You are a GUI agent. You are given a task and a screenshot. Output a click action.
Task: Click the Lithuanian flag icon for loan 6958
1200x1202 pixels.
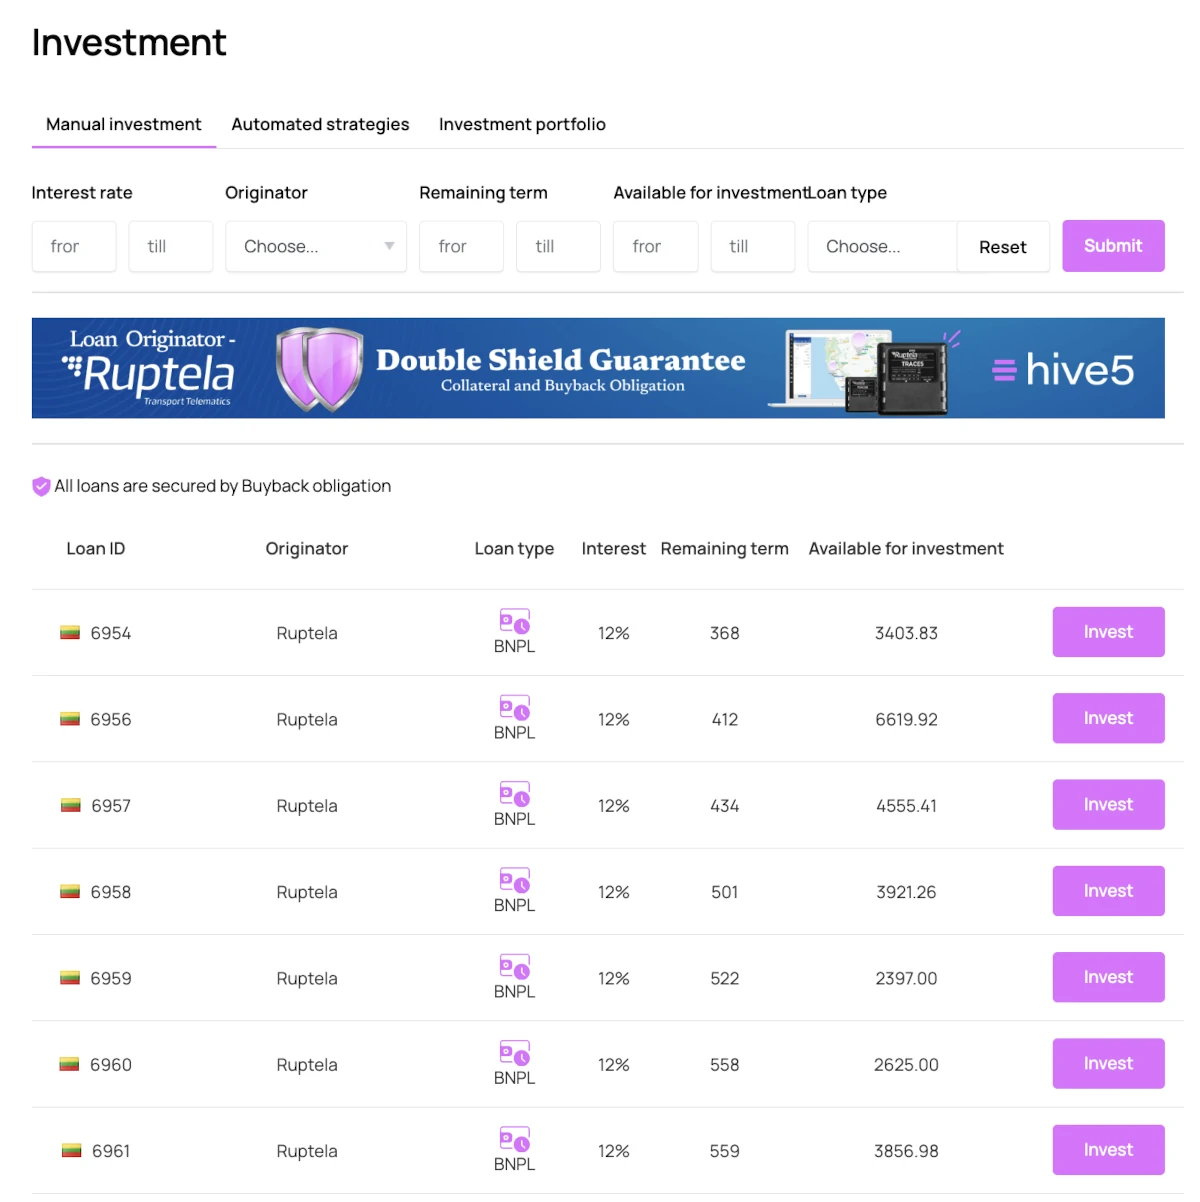(70, 891)
